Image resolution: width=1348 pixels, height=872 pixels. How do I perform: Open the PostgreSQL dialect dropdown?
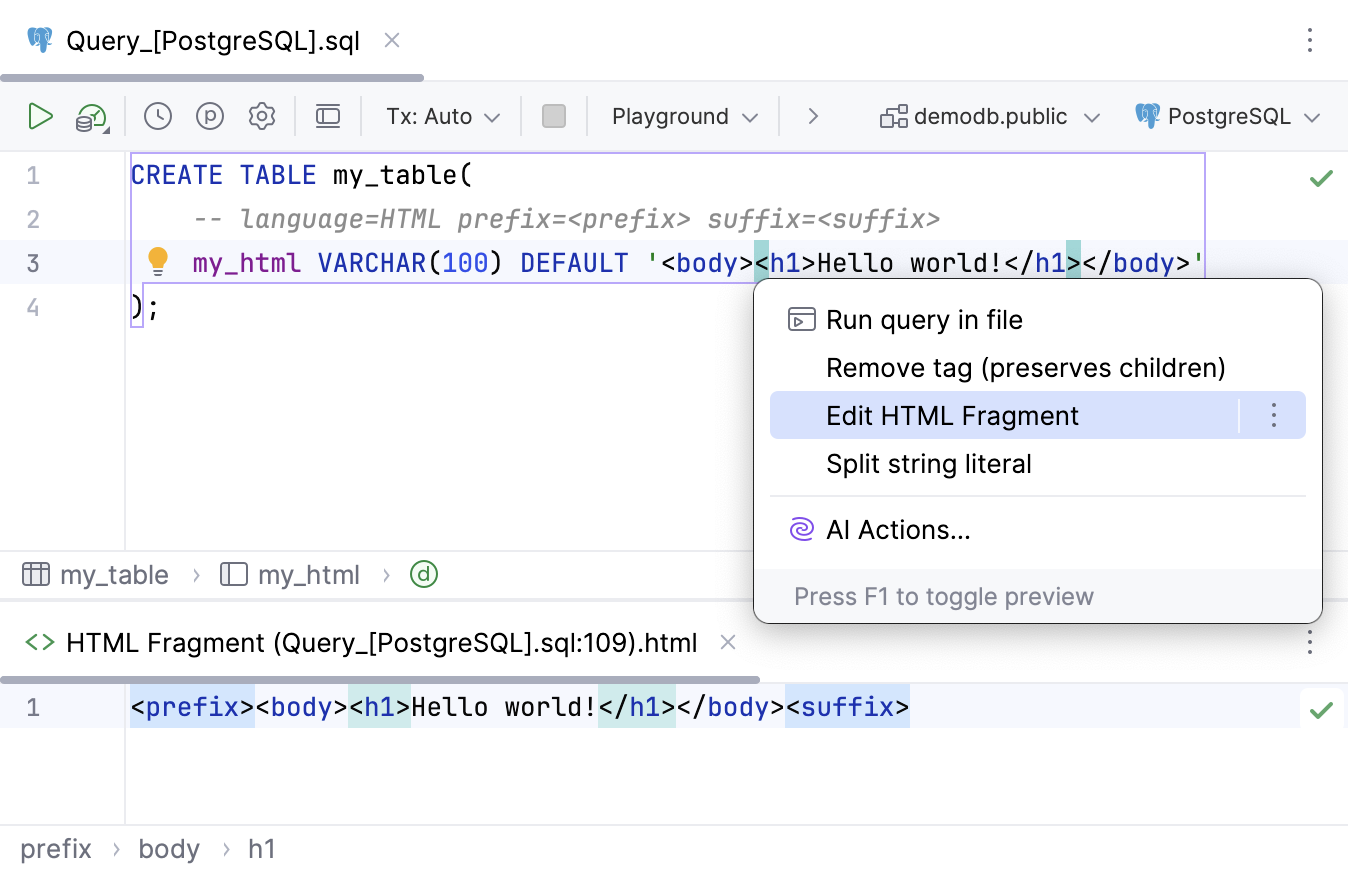(1228, 116)
